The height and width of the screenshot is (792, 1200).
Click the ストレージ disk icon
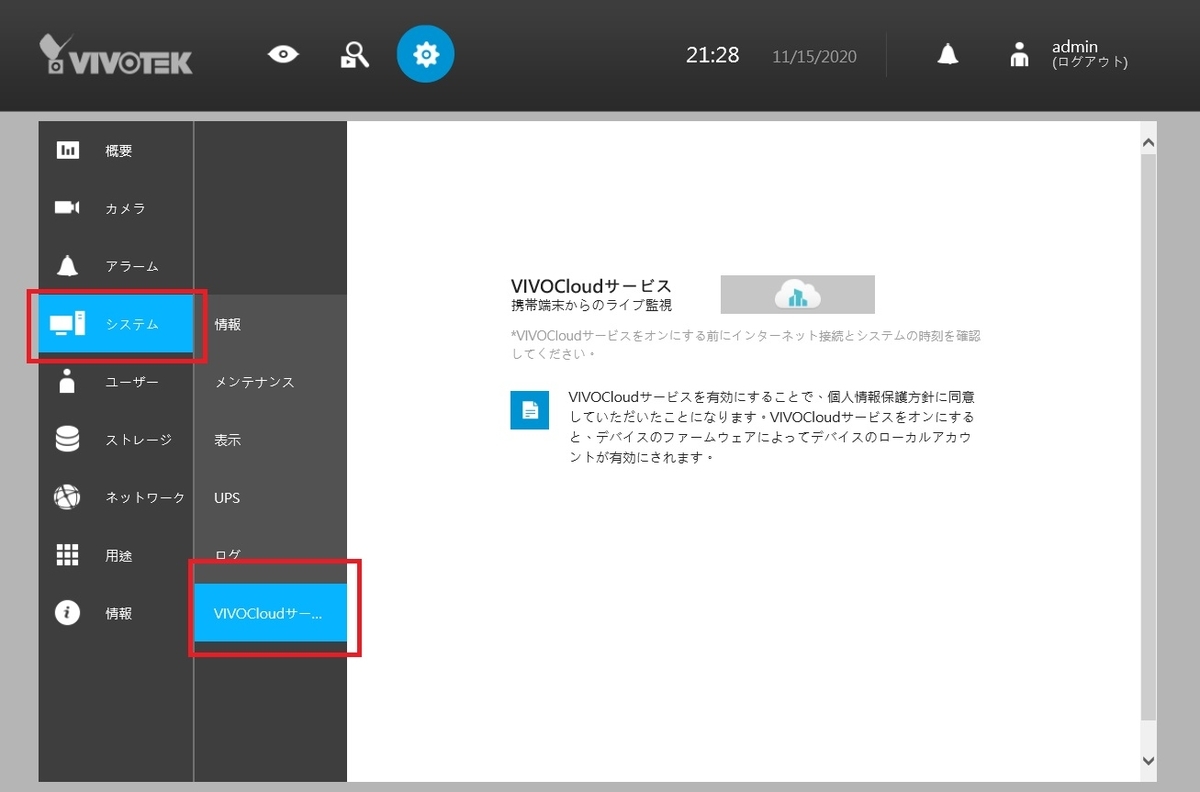pyautogui.click(x=67, y=439)
